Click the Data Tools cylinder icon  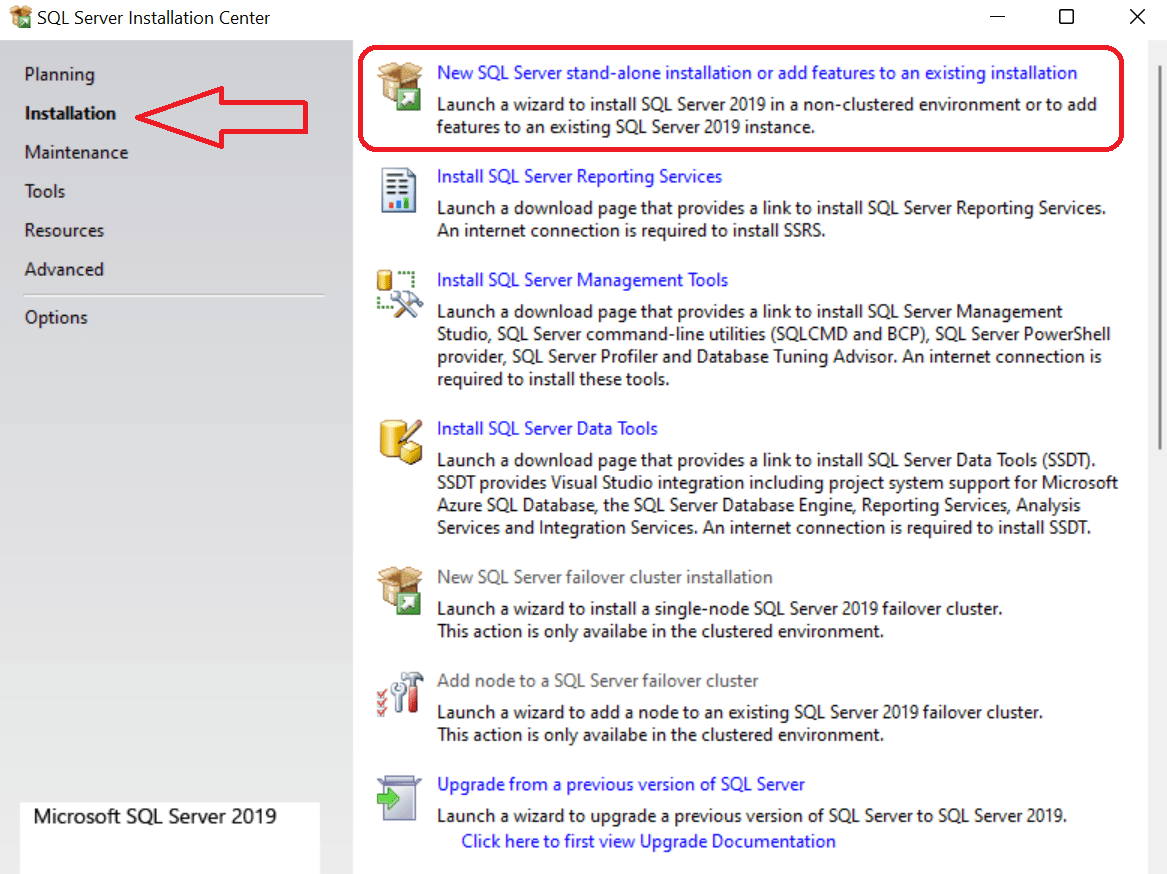400,441
